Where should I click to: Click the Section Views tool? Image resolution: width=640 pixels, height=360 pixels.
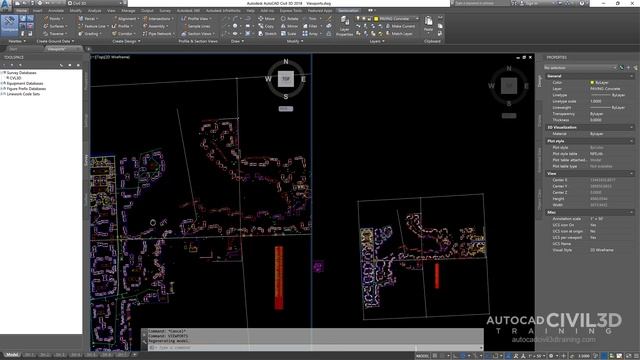tap(198, 34)
